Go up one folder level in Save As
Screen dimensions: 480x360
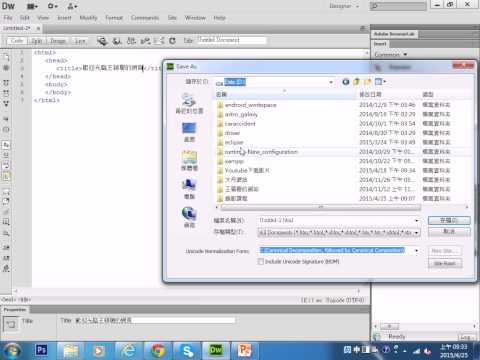tap(356, 82)
